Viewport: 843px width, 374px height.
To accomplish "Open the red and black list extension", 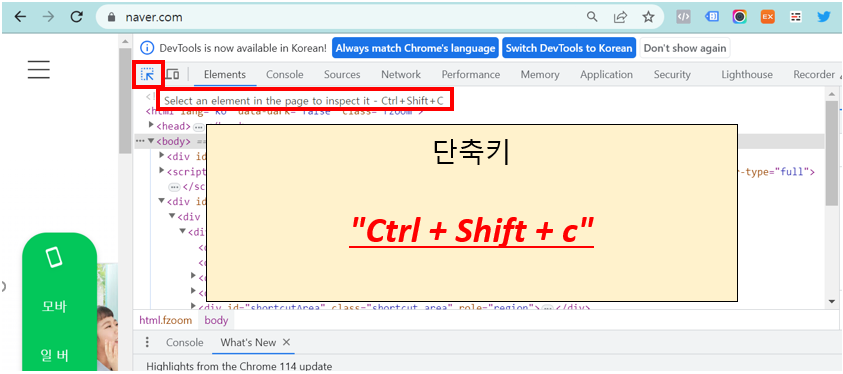I will pyautogui.click(x=796, y=17).
